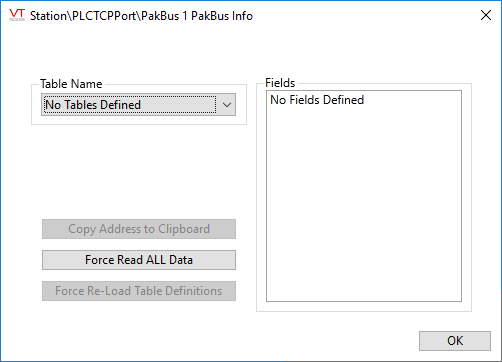Select the No Fields Defined list entry

pos(317,100)
